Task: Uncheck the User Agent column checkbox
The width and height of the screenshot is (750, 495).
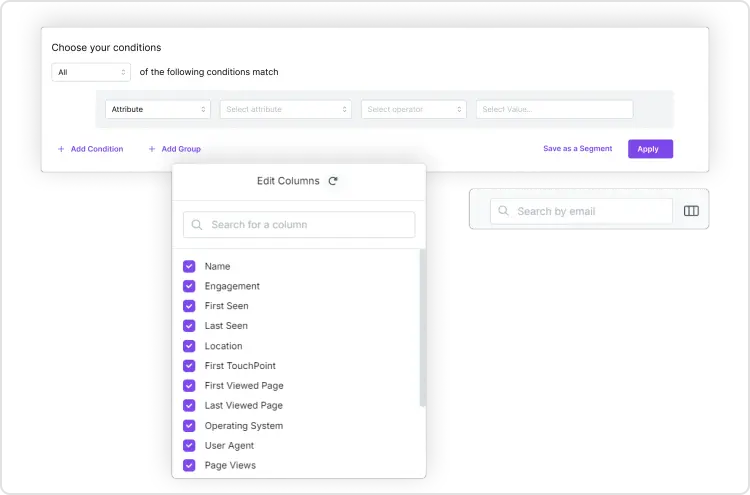Action: (189, 445)
